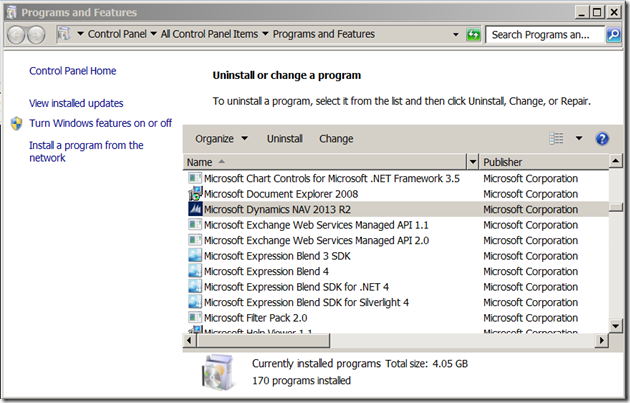Select Microsoft Document Explorer 2008 row text
The image size is (630, 403).
(281, 194)
